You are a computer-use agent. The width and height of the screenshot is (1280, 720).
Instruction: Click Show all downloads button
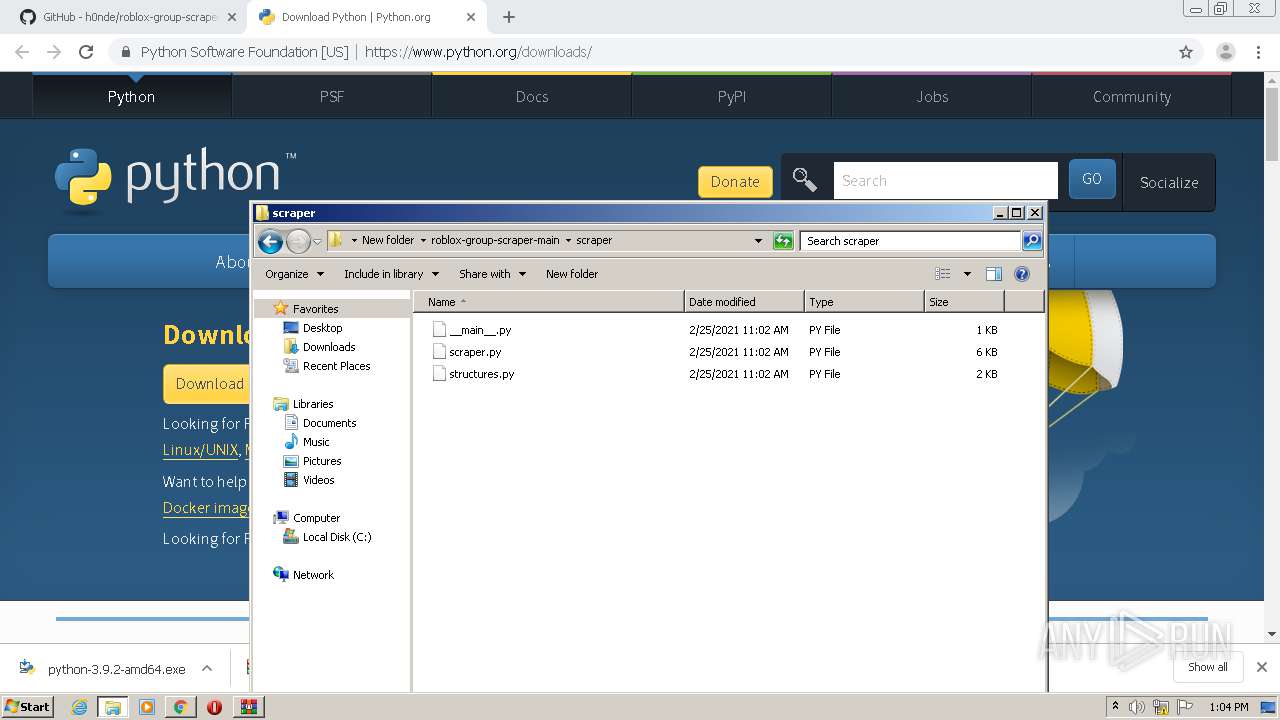click(1207, 667)
